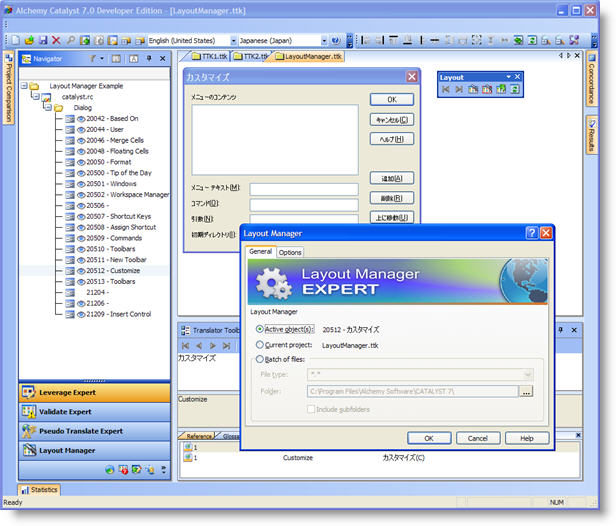Expand Navigator footer configure buttons chevron

[163, 470]
